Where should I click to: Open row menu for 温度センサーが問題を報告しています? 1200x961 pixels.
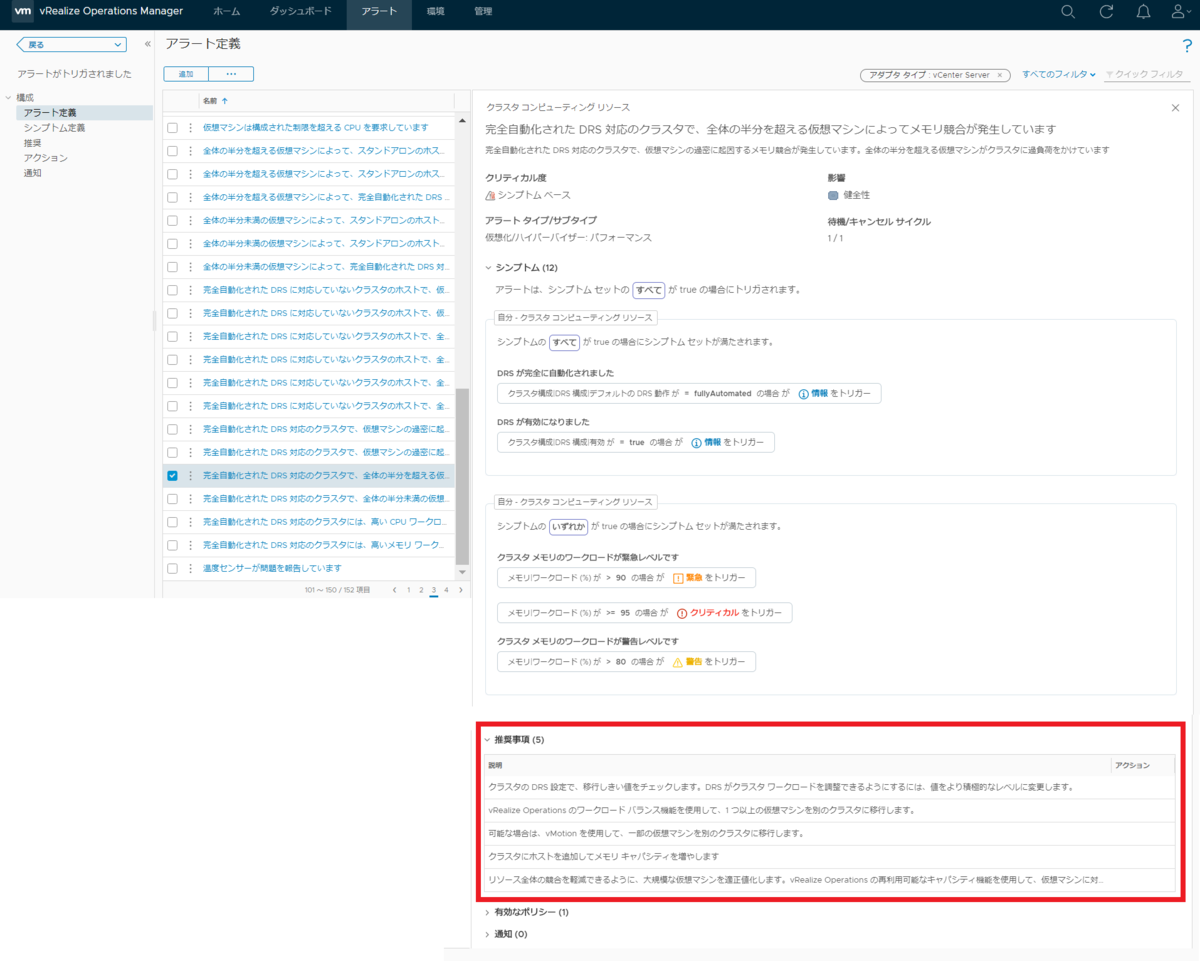190,568
